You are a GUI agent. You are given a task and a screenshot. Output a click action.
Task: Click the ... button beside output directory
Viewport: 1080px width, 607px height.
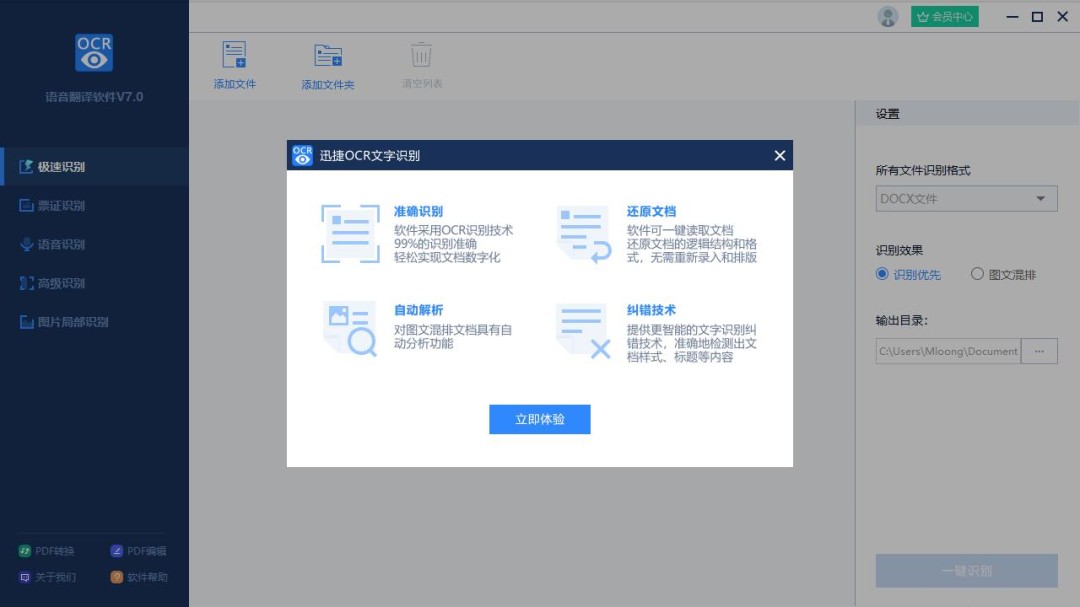(1041, 351)
